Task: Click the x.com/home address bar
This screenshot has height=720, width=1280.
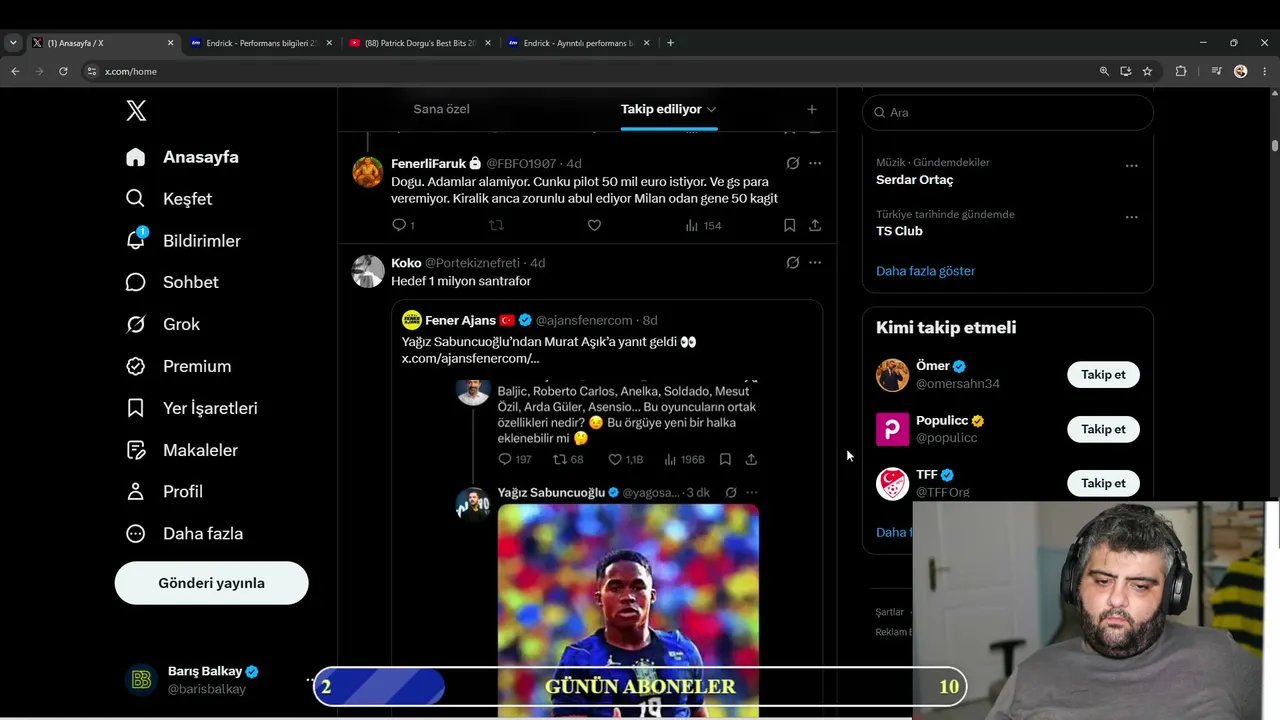Action: 590,71
